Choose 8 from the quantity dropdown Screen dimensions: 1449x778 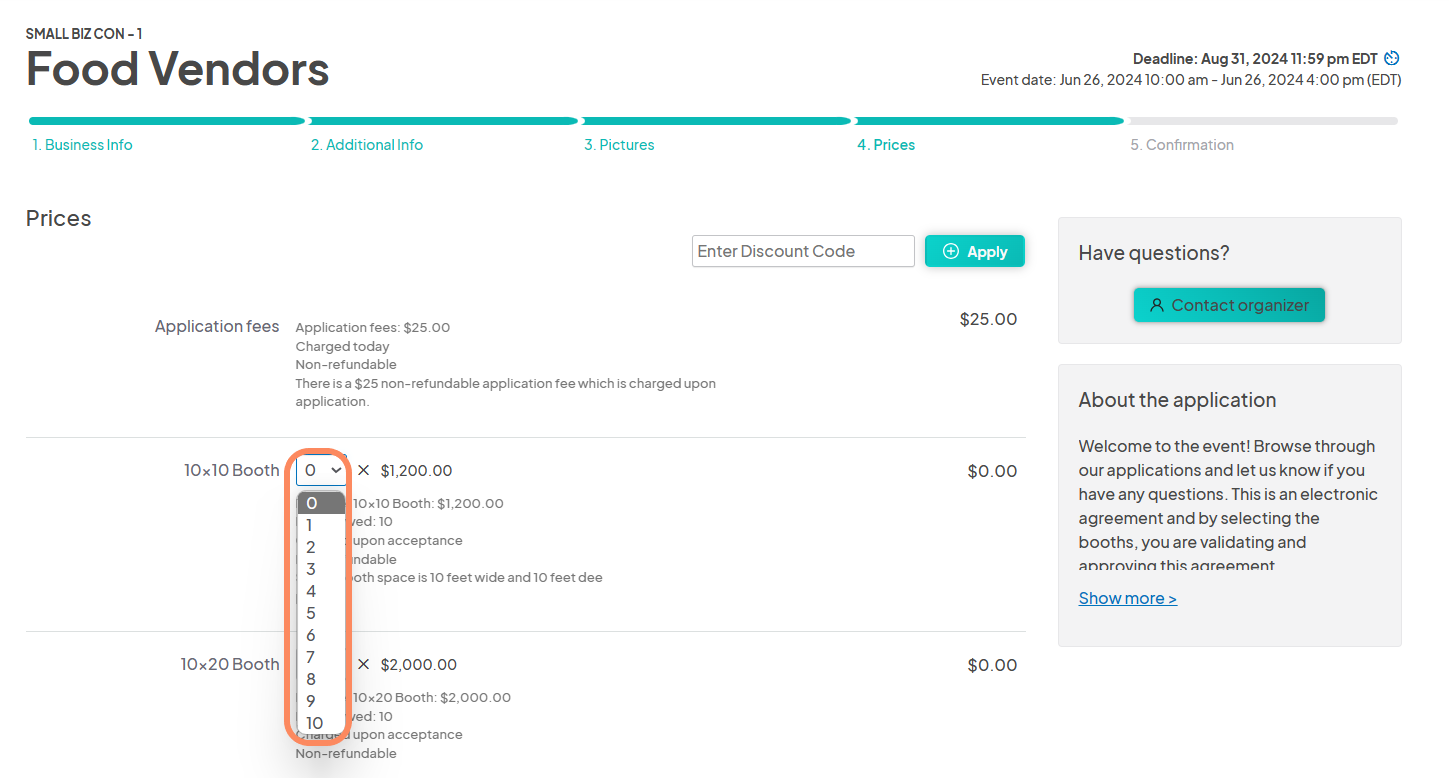[321, 679]
